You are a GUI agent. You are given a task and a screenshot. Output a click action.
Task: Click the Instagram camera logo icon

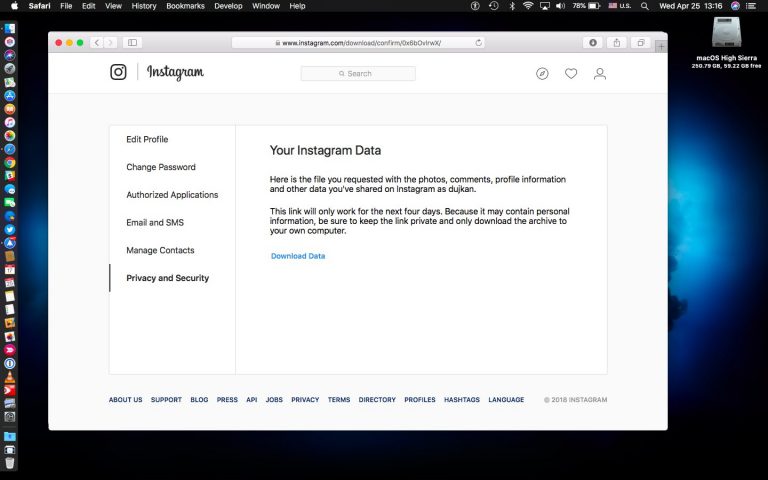coord(118,72)
